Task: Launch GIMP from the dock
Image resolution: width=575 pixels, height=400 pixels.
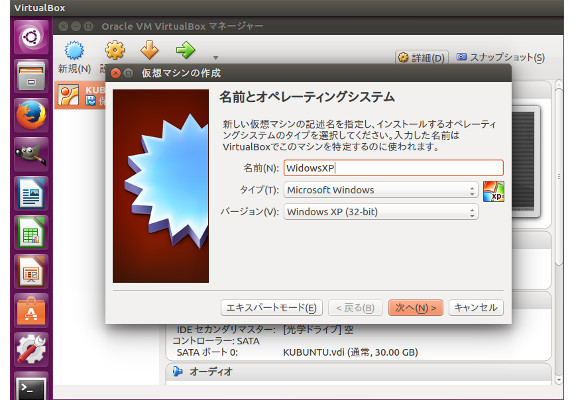Action: point(31,154)
